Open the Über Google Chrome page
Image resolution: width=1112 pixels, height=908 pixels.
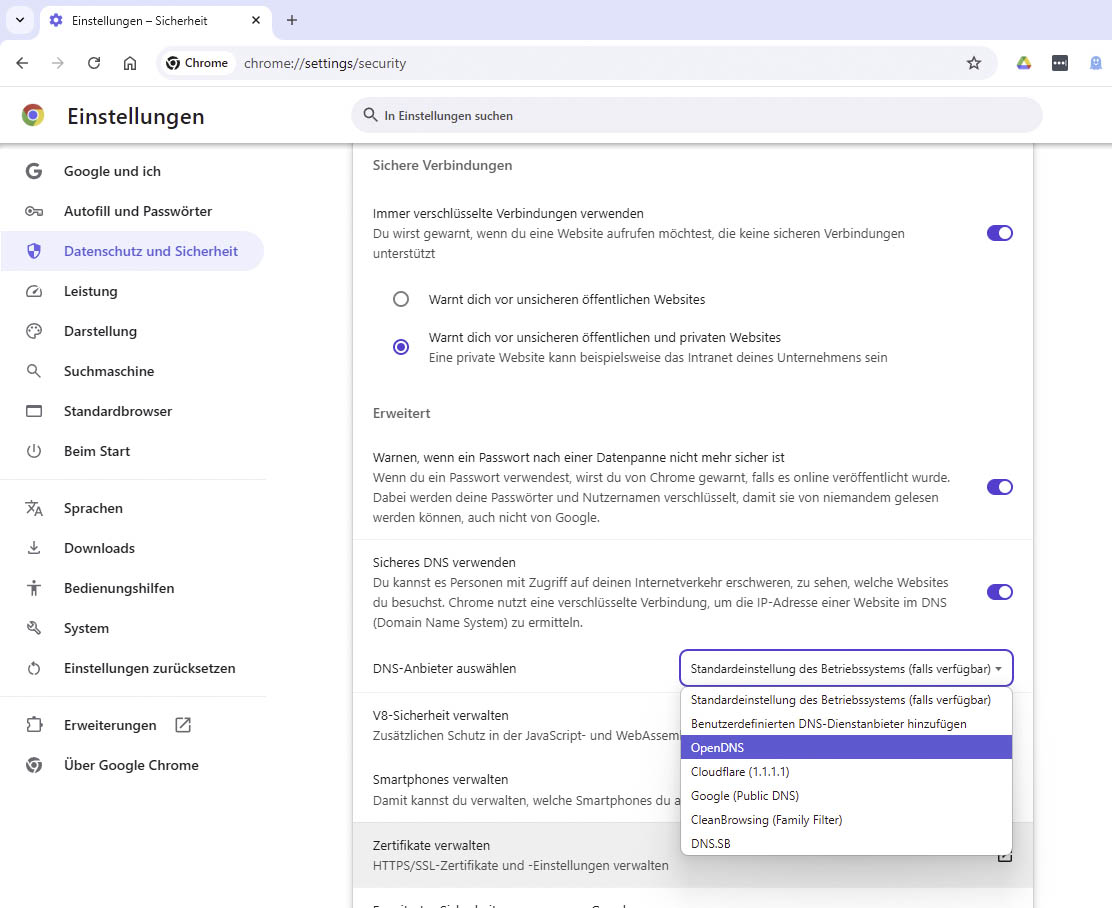click(x=130, y=765)
